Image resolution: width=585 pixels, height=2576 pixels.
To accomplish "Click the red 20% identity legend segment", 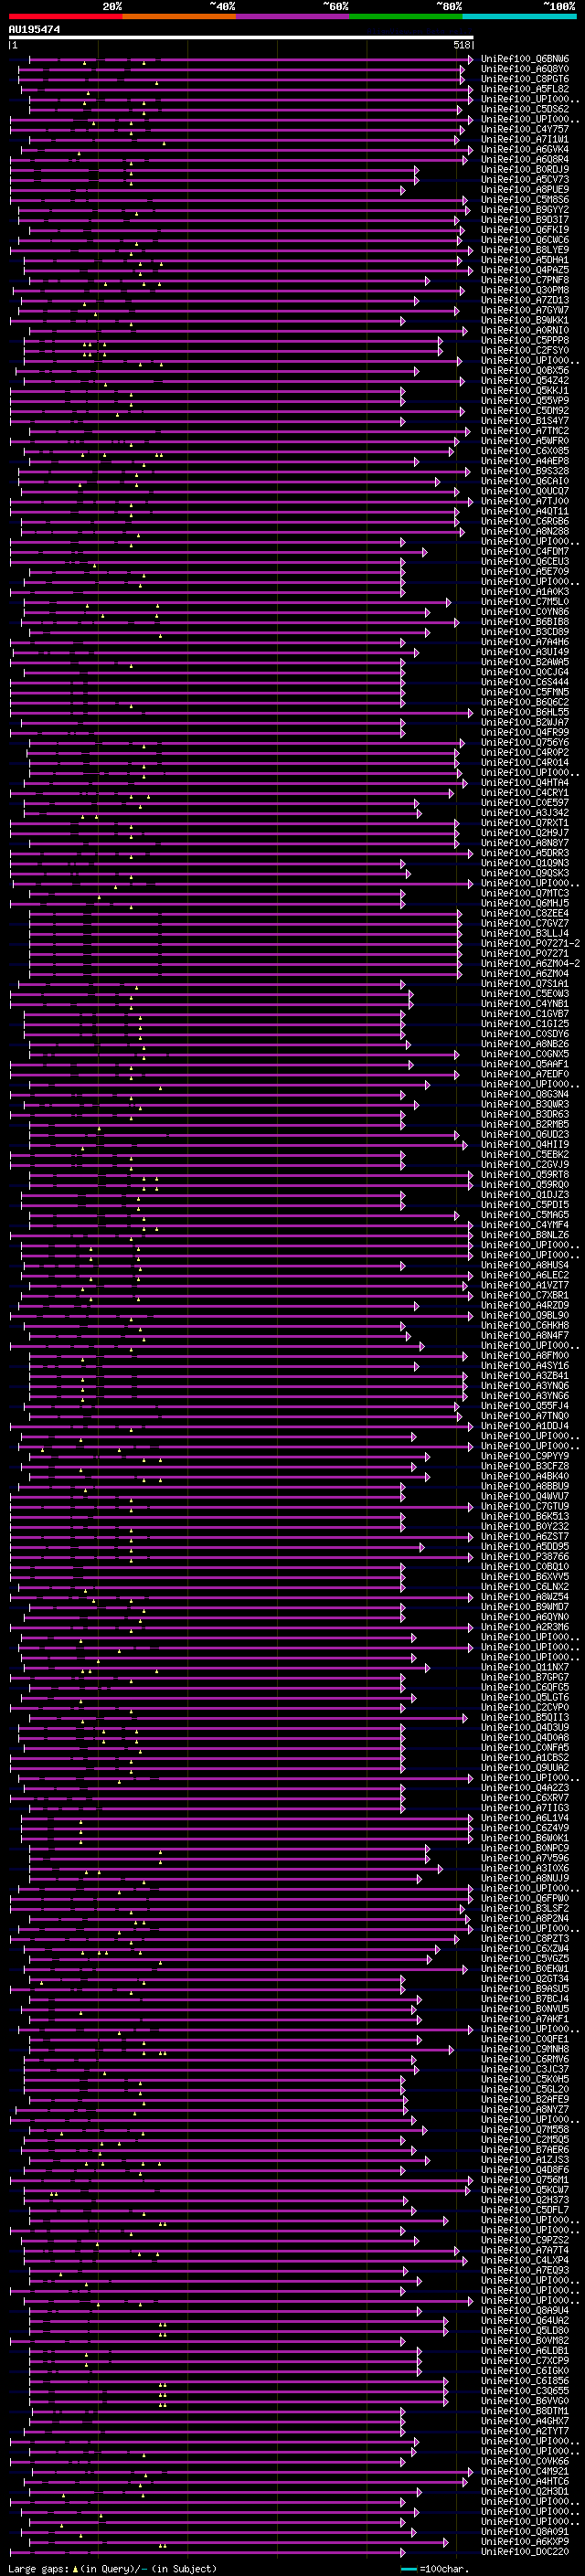I will [x=65, y=17].
